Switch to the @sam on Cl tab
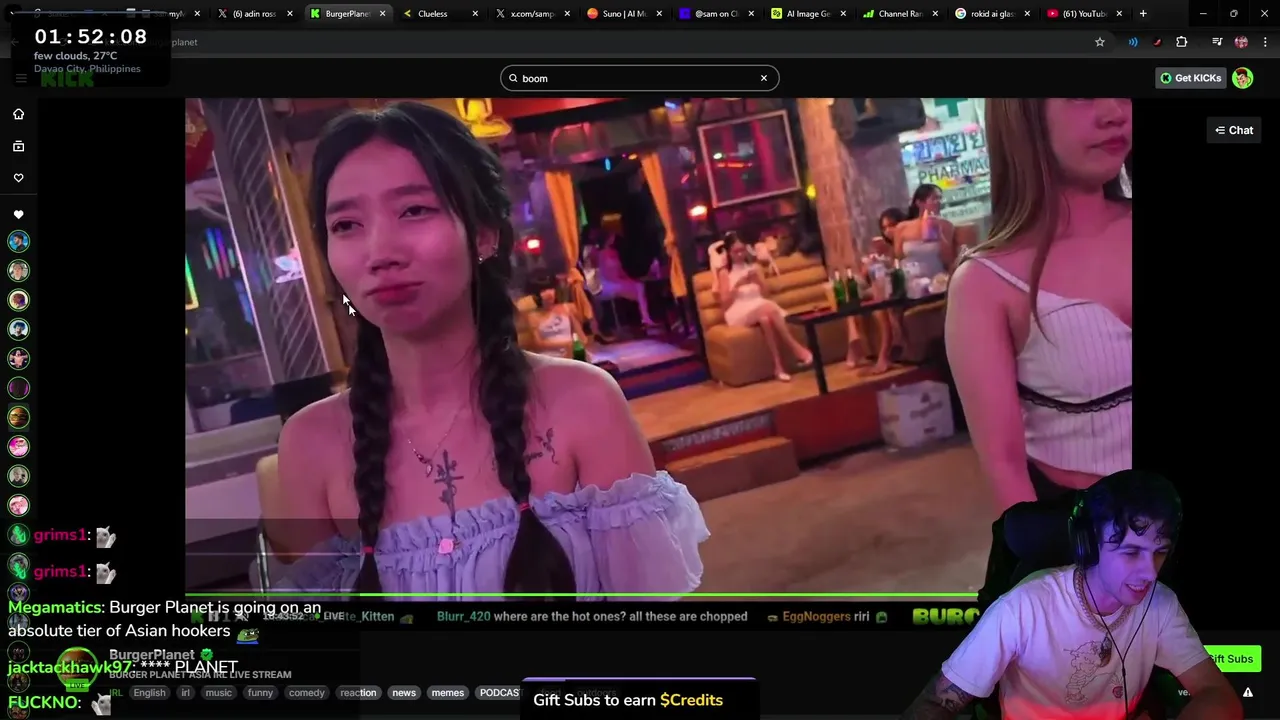The image size is (1280, 720). tap(715, 14)
